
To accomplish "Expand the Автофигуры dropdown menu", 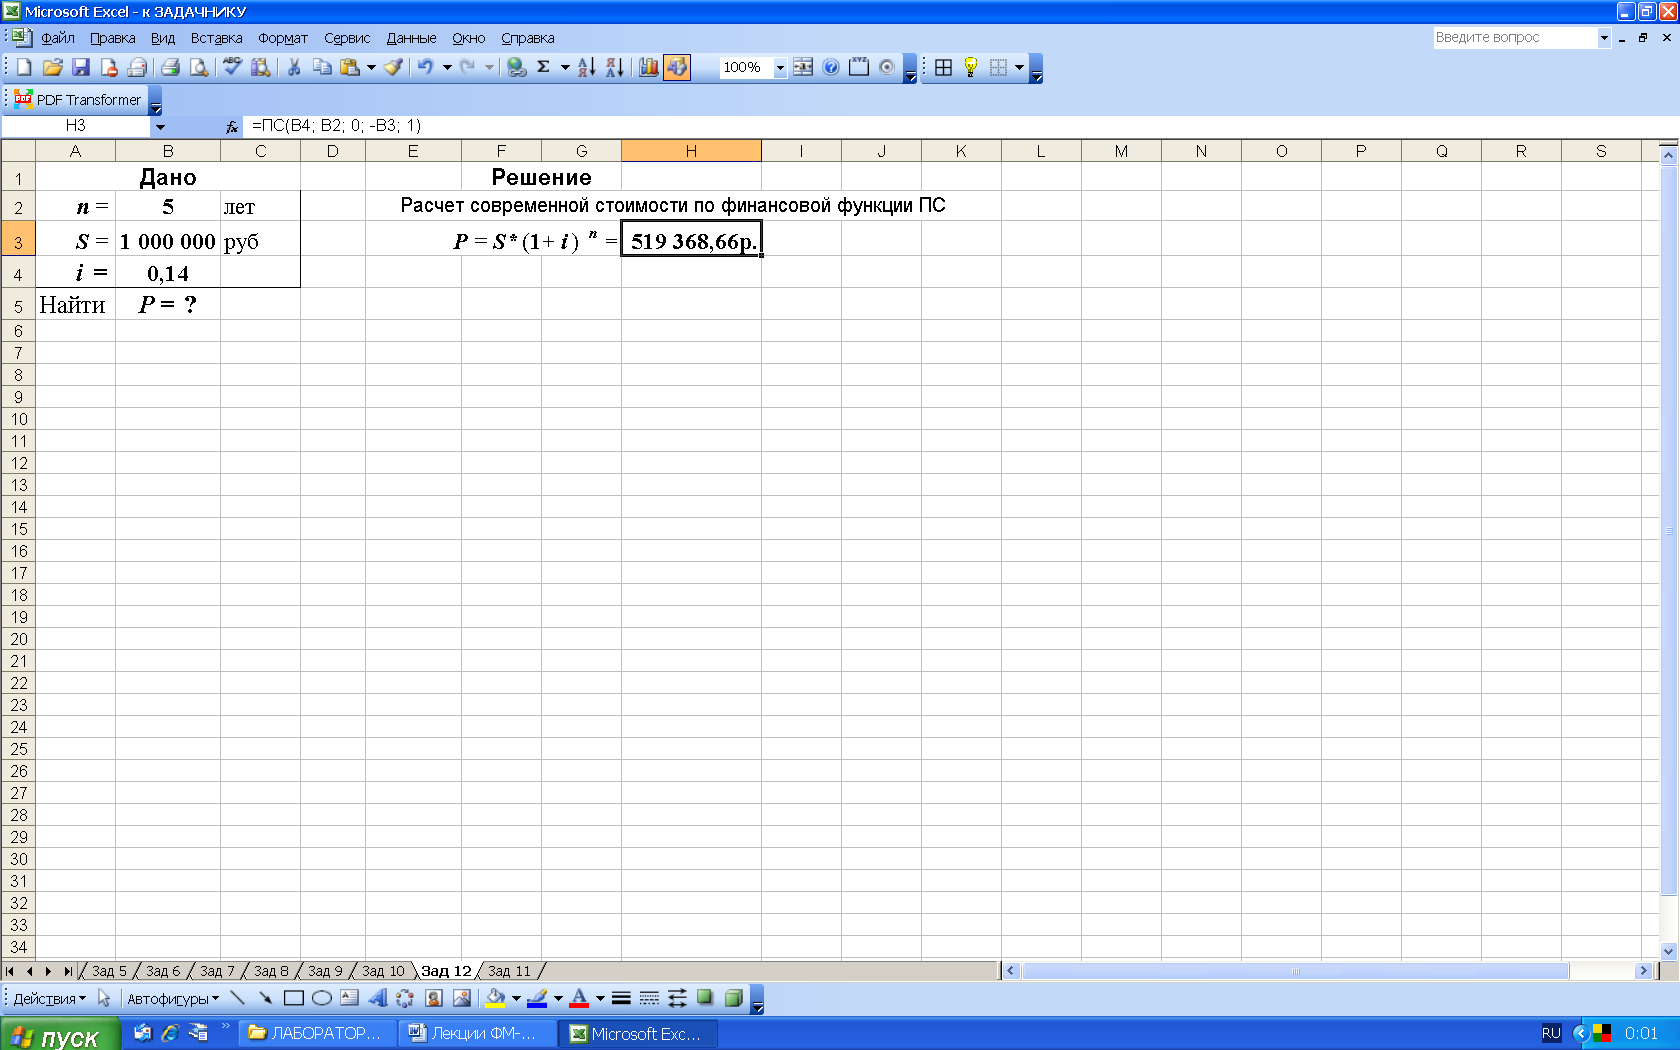I will tap(172, 998).
